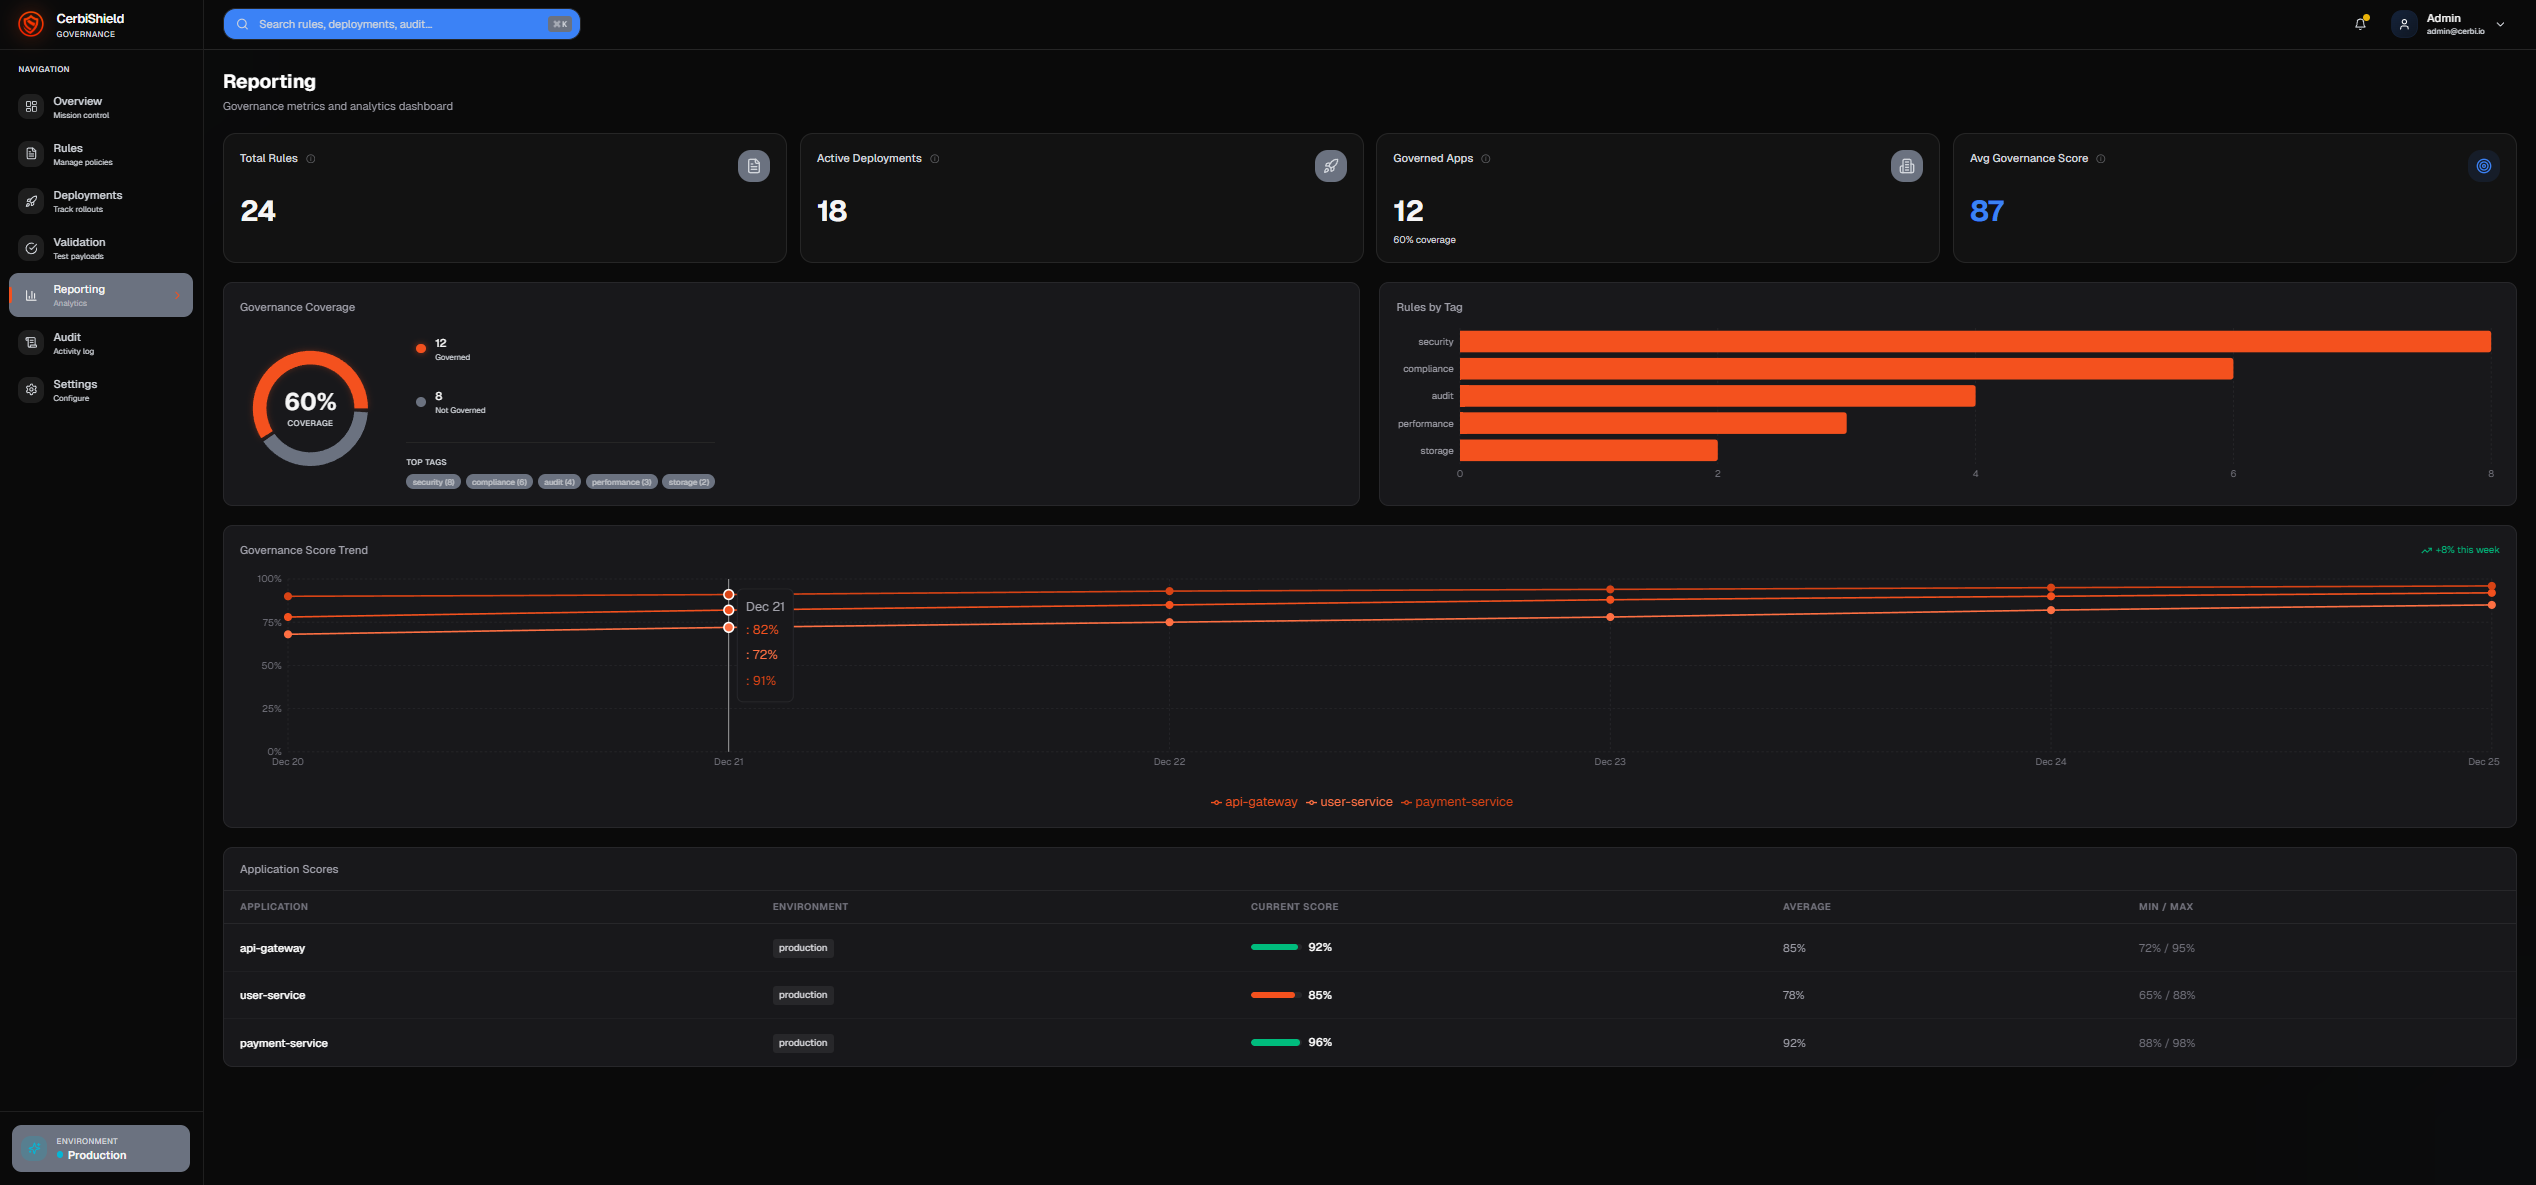
Task: Toggle the user-service line visibility
Action: [x=1349, y=801]
